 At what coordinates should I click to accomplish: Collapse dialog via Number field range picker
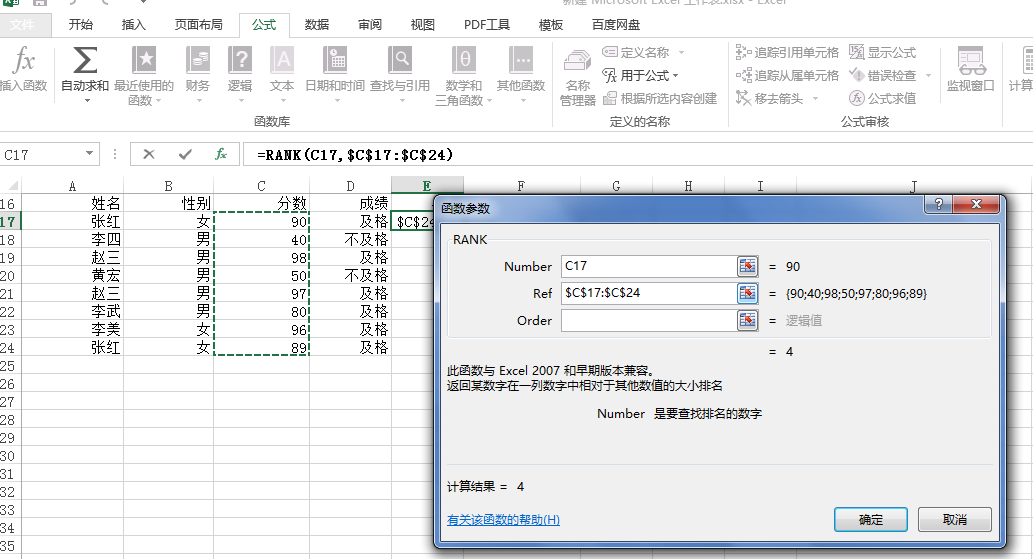tap(747, 266)
